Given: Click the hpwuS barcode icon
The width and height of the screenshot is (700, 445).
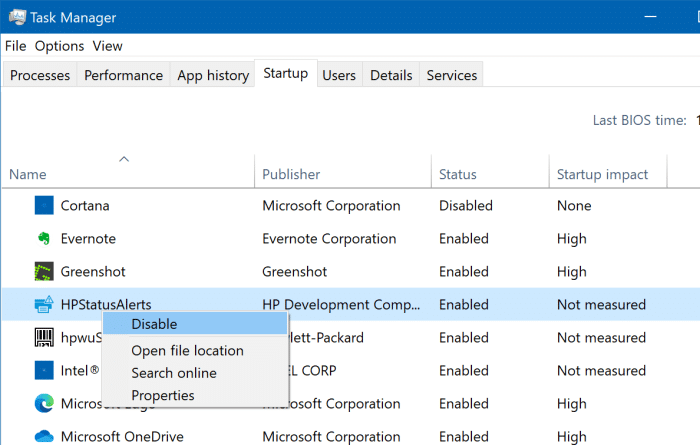Looking at the screenshot, I should tap(44, 337).
